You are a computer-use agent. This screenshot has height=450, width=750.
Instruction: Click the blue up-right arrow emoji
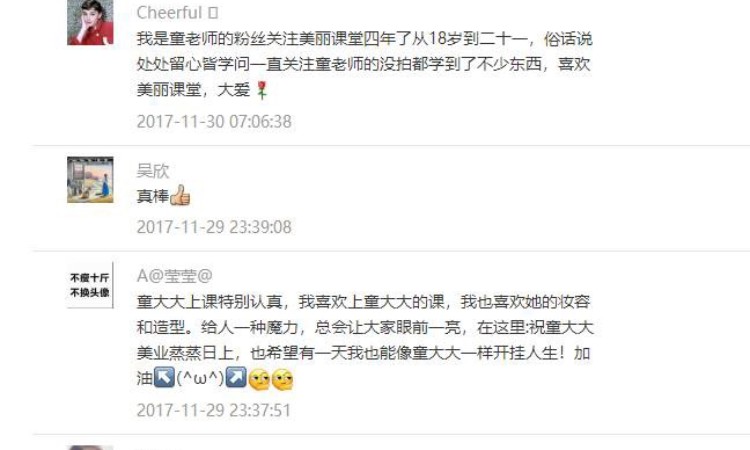pyautogui.click(x=236, y=377)
